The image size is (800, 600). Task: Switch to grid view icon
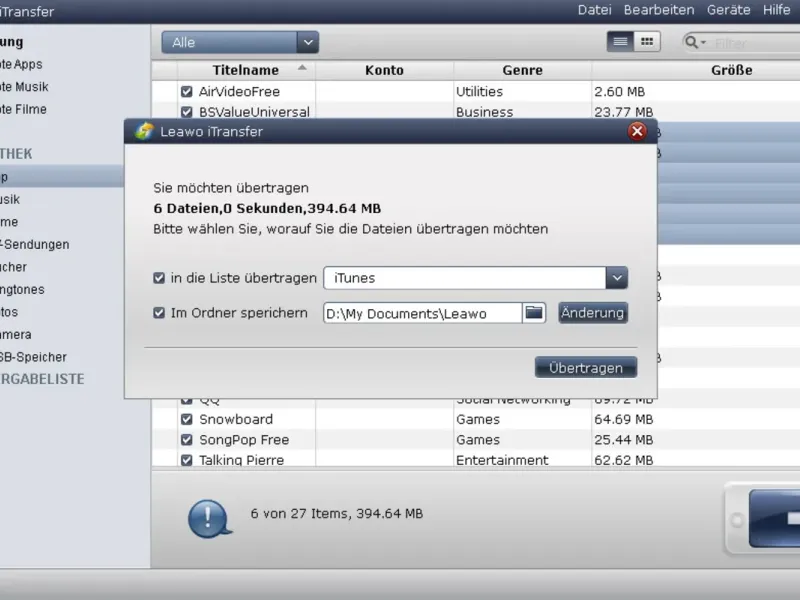(x=647, y=42)
